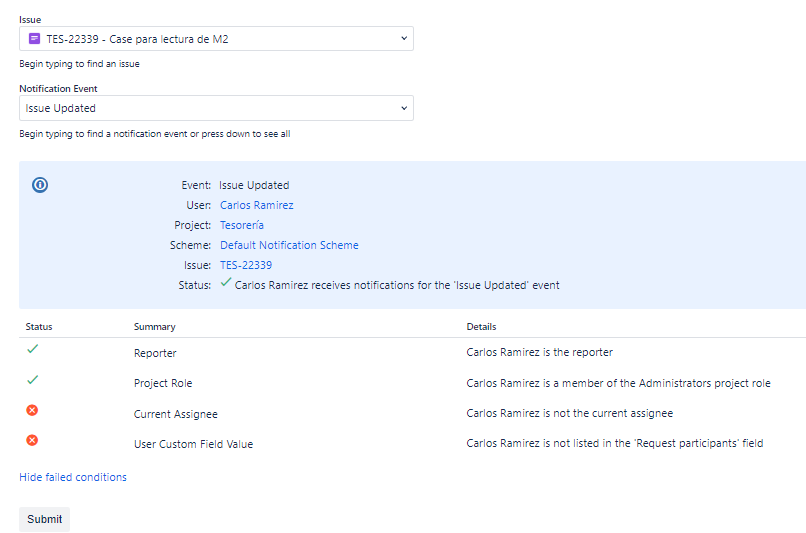Click 'Carlos Ramirez is not the current assignee' text

pos(570,413)
